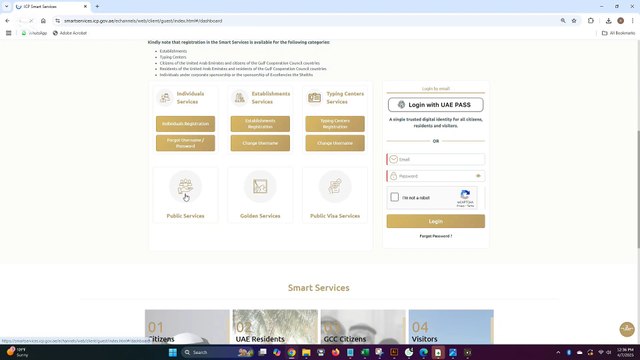Open the Public Services icon

(185, 187)
